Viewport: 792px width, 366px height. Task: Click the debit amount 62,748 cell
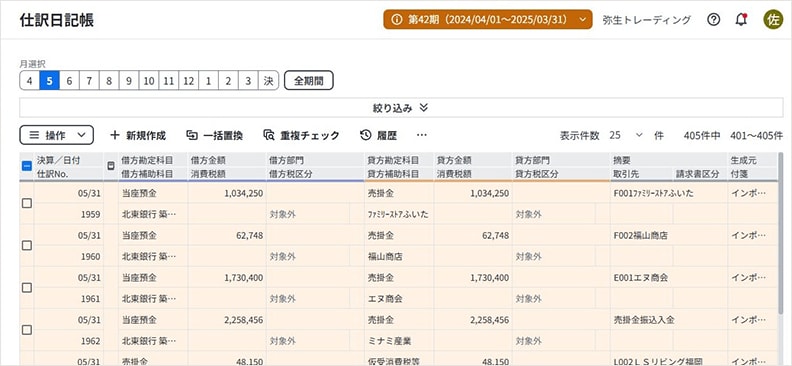[227, 235]
